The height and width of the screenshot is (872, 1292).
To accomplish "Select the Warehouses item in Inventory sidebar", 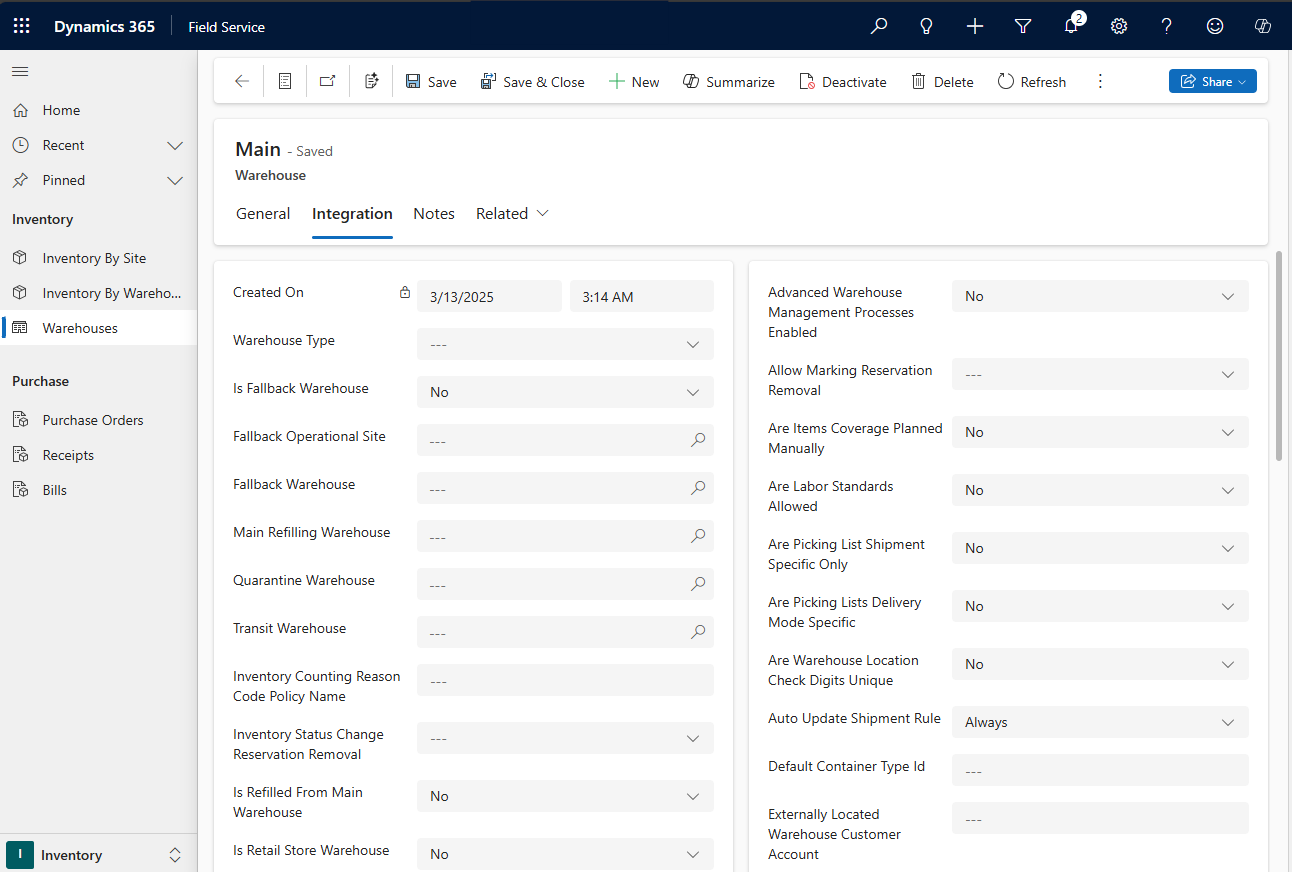I will 79,327.
